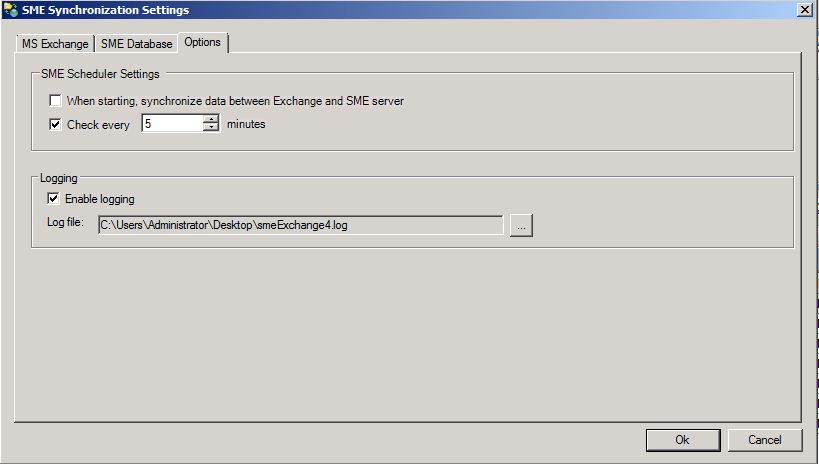Select the Options tab
Viewport: 819px width, 464px height.
click(x=203, y=42)
